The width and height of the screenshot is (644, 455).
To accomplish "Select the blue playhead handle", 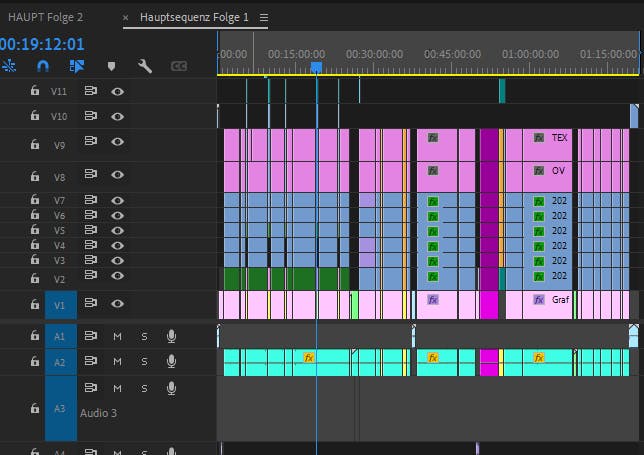I will (x=316, y=67).
